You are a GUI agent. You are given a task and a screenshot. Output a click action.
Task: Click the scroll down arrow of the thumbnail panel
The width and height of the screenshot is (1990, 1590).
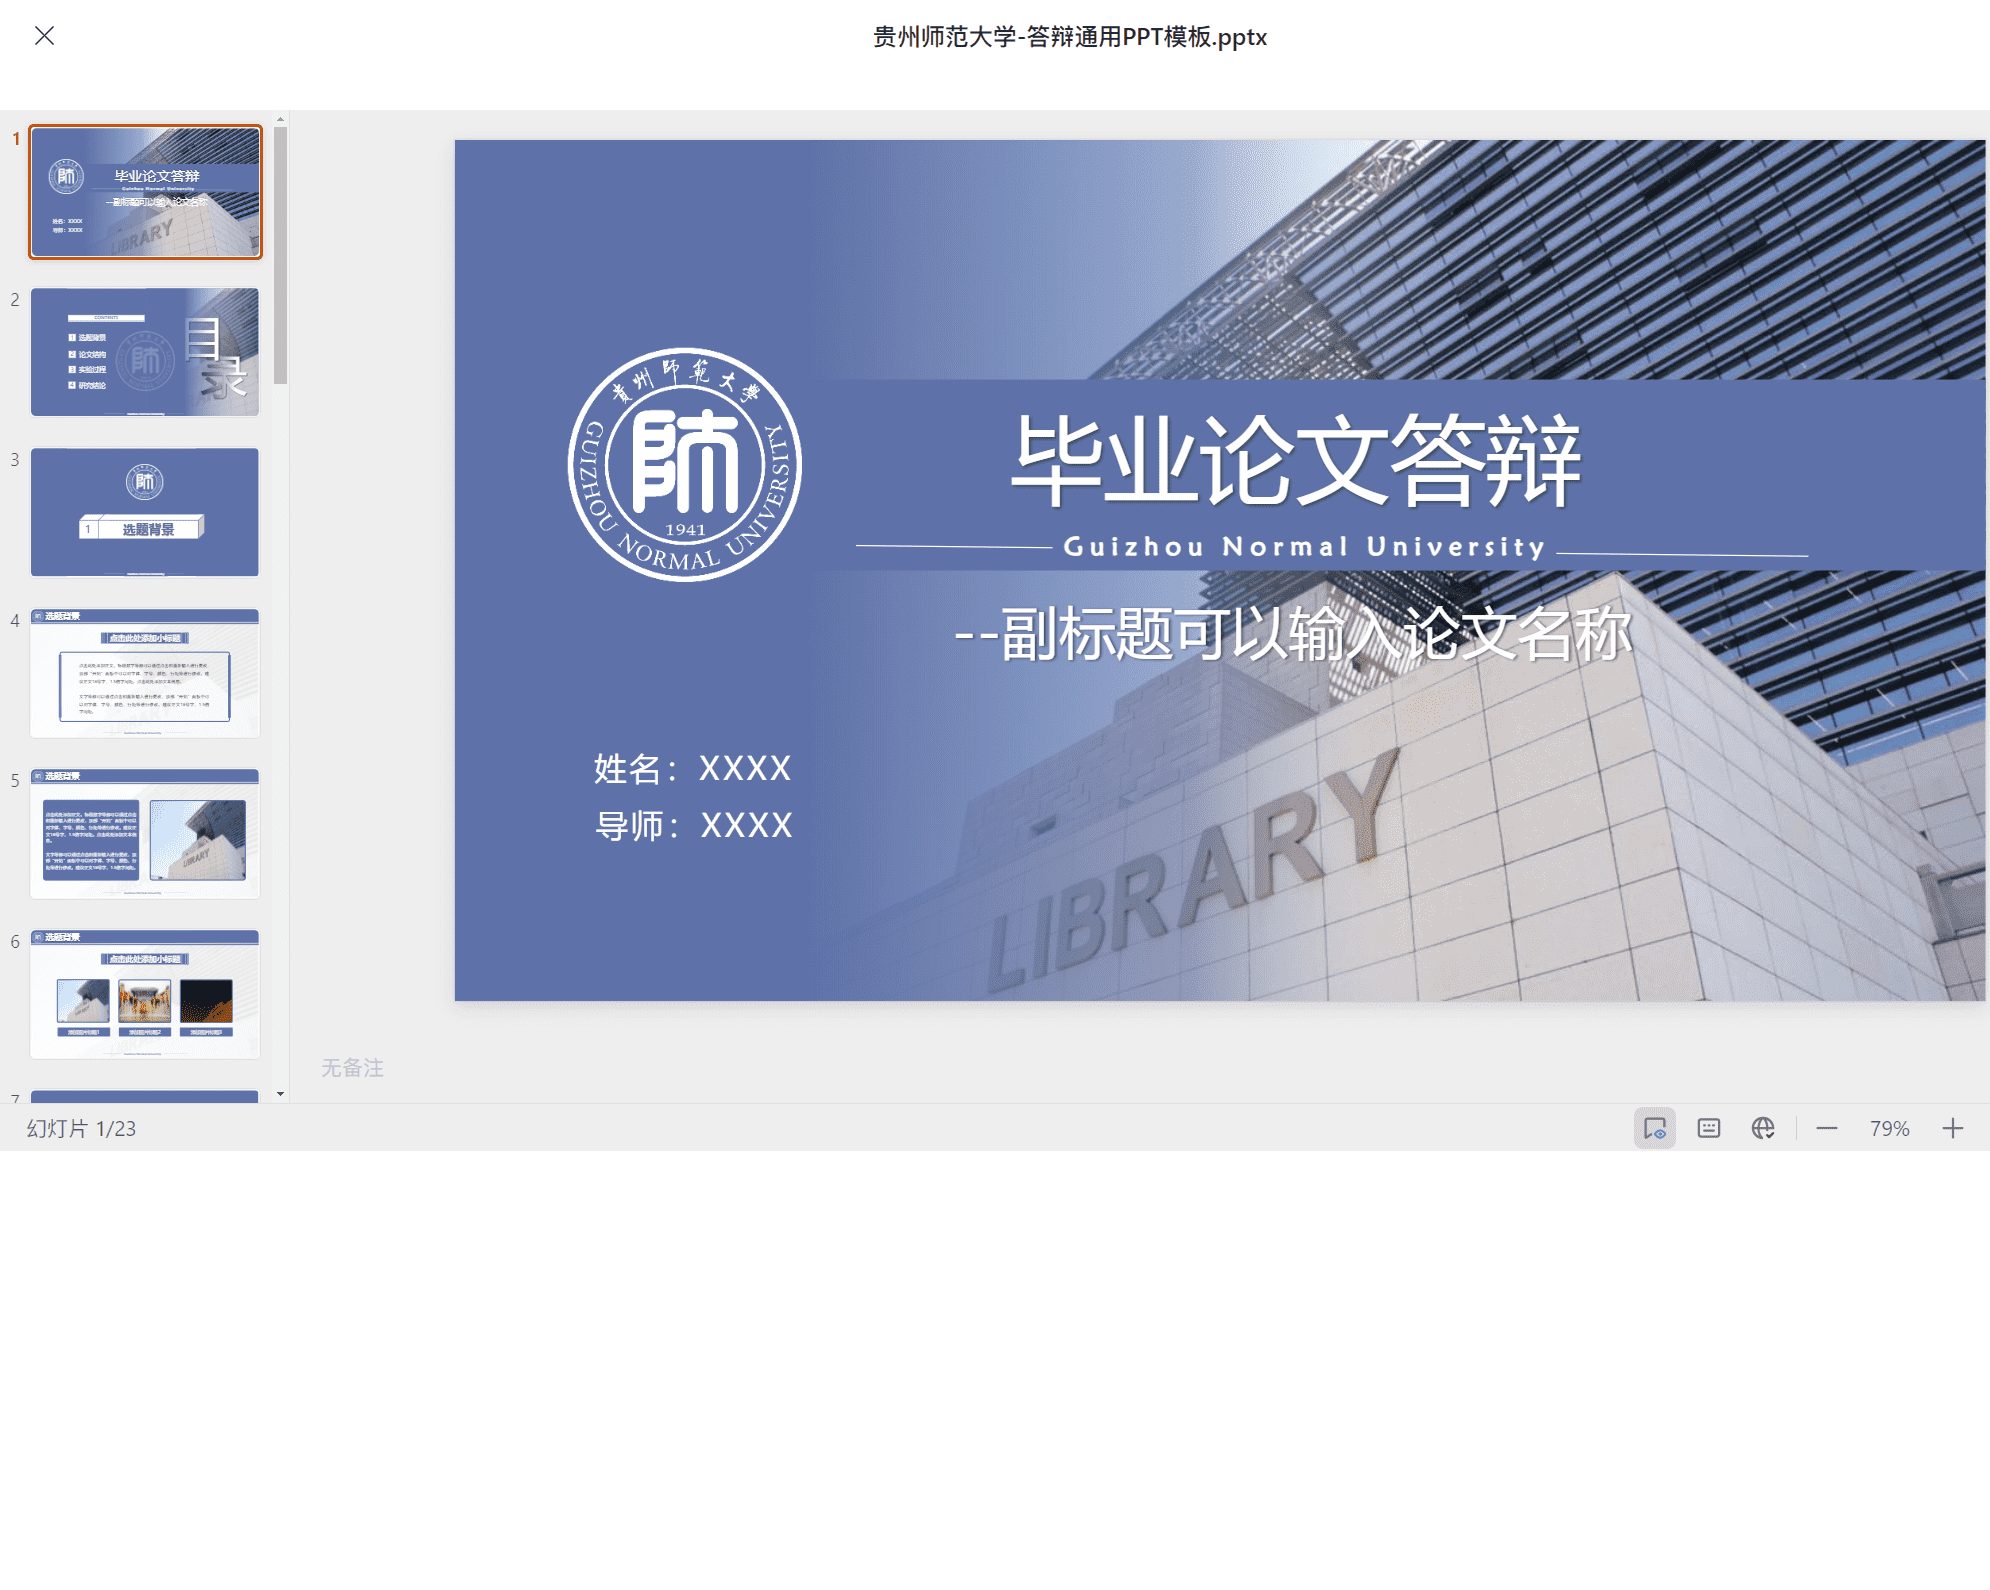click(x=280, y=1094)
